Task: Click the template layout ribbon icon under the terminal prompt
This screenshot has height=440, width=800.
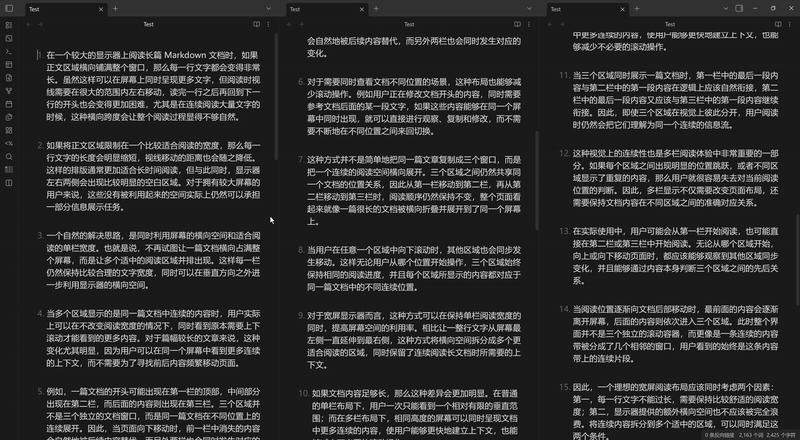Action: 9,65
